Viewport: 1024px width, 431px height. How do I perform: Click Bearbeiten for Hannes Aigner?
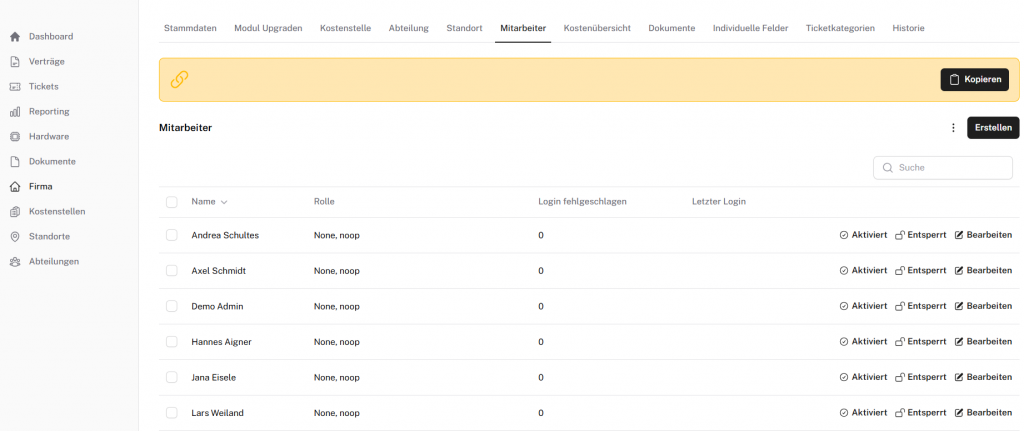tap(983, 342)
